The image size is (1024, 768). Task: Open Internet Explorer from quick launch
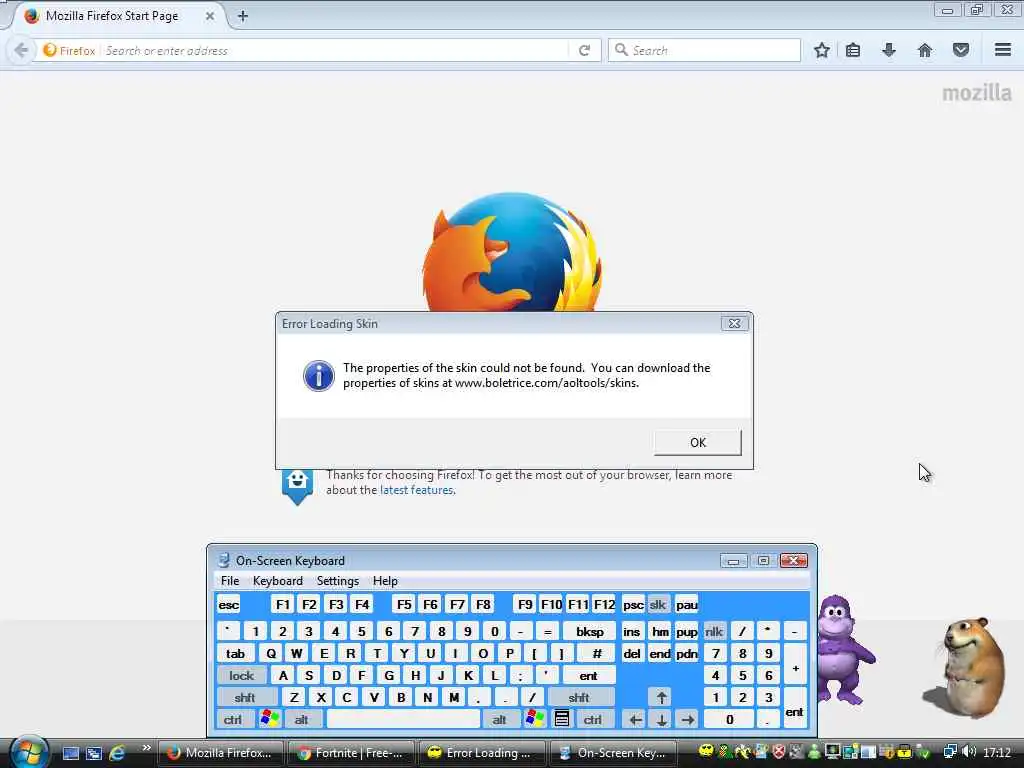[117, 753]
